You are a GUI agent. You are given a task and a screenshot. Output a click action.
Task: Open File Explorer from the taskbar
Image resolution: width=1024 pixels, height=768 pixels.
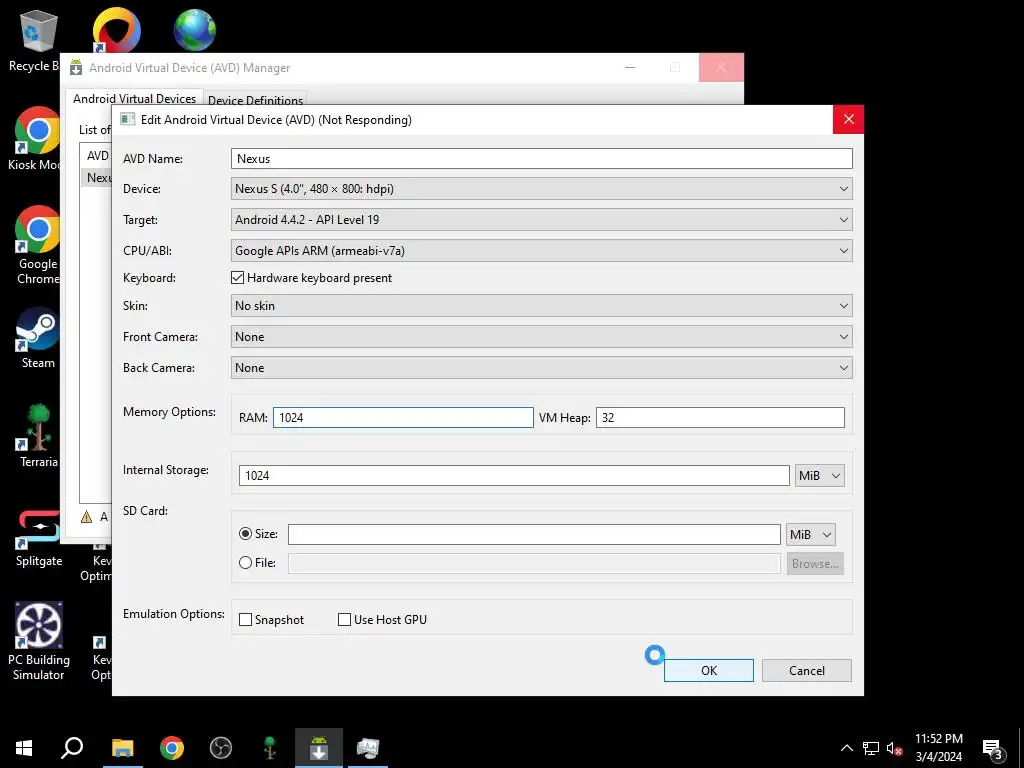tap(122, 748)
